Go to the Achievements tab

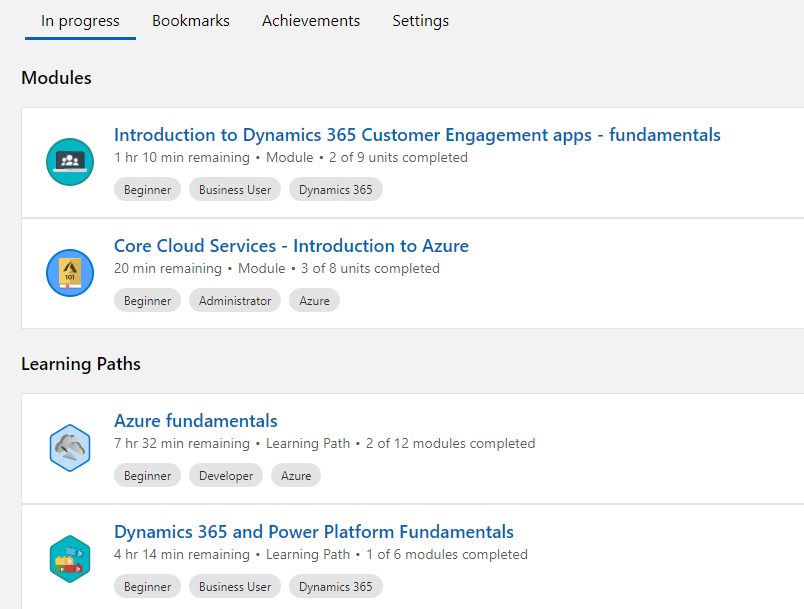point(311,21)
